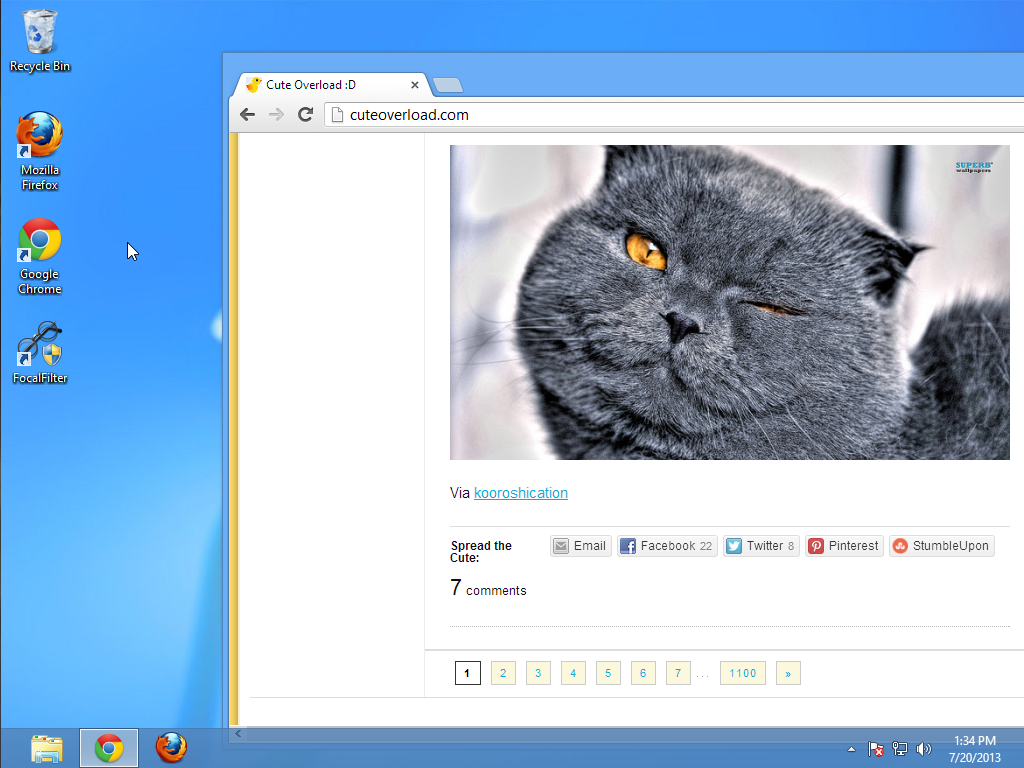Expand hidden system tray icons
This screenshot has width=1024, height=768.
pyautogui.click(x=851, y=748)
